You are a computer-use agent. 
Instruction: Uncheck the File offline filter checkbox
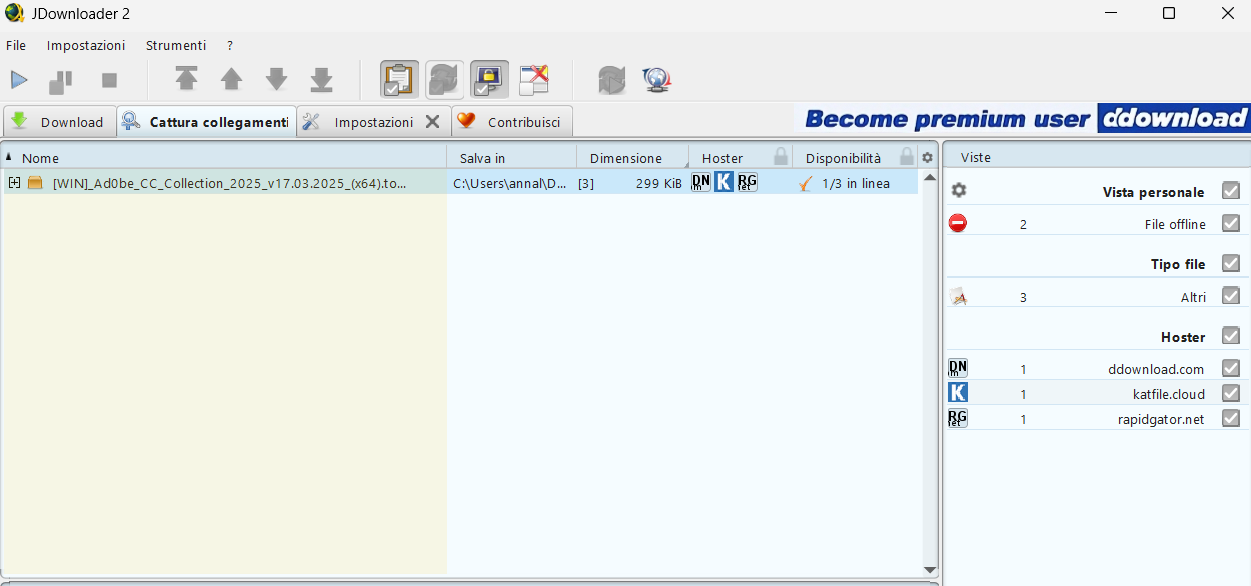tap(1231, 224)
